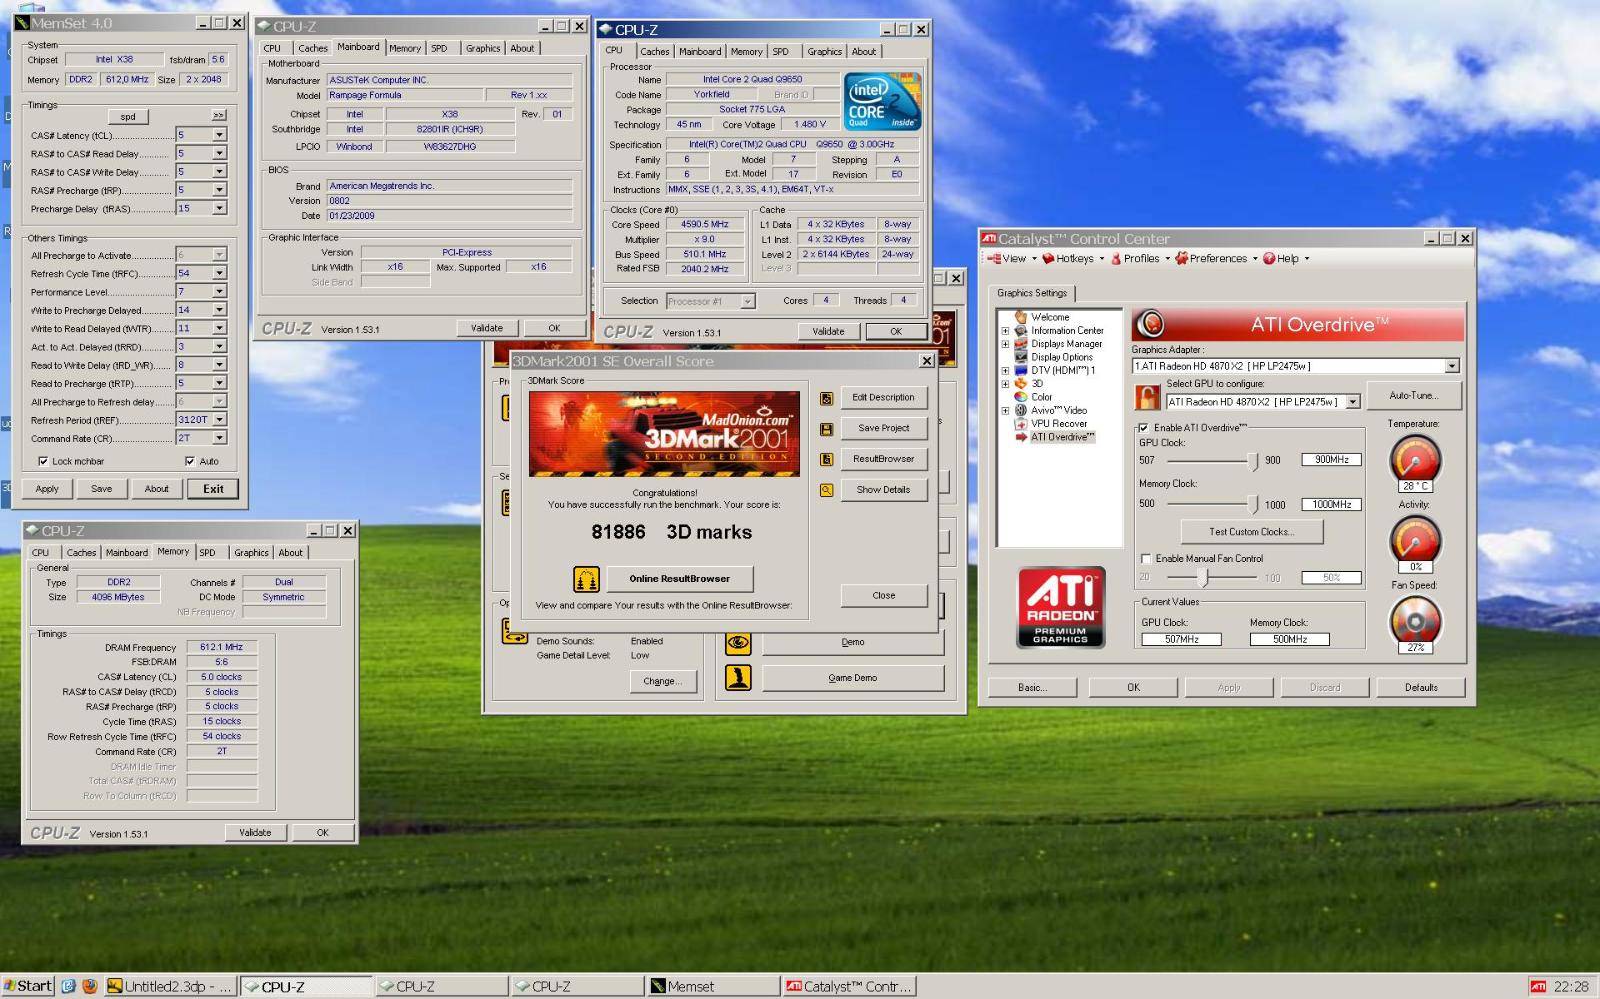The width and height of the screenshot is (1600, 999).
Task: Click the Online ResultBrowser button
Action: click(679, 579)
